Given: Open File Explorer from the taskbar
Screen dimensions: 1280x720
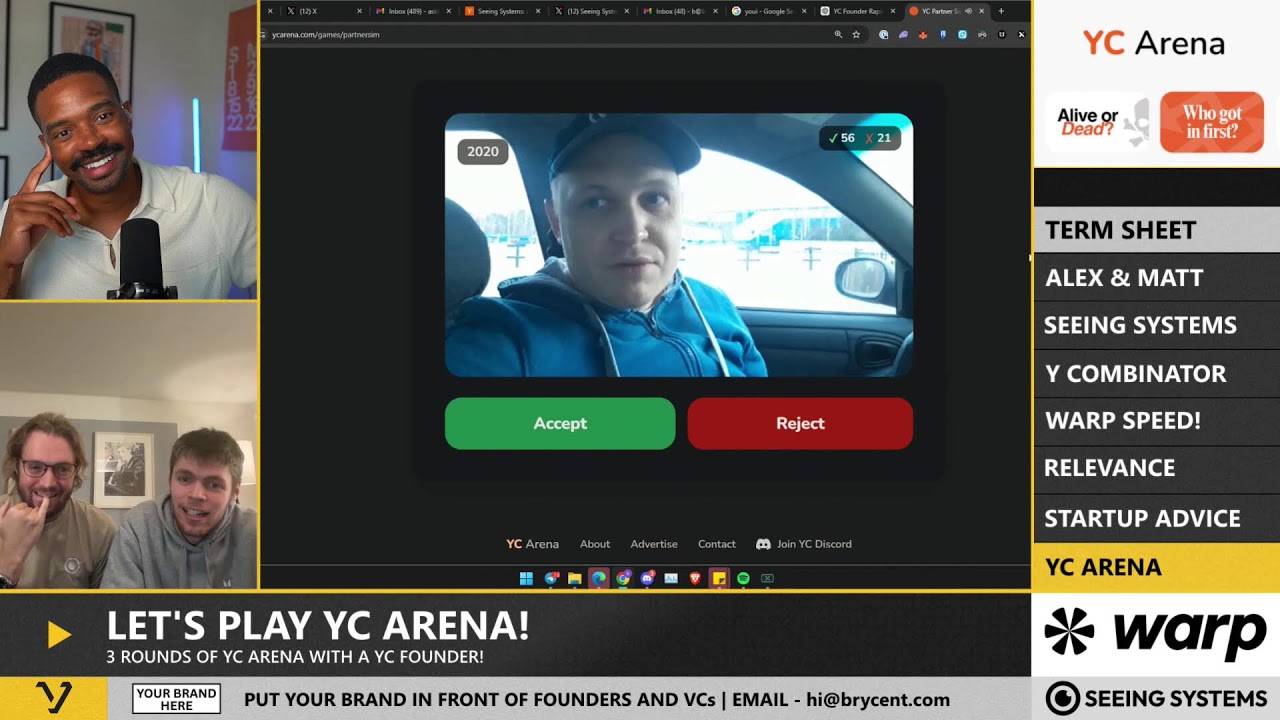Looking at the screenshot, I should [575, 578].
